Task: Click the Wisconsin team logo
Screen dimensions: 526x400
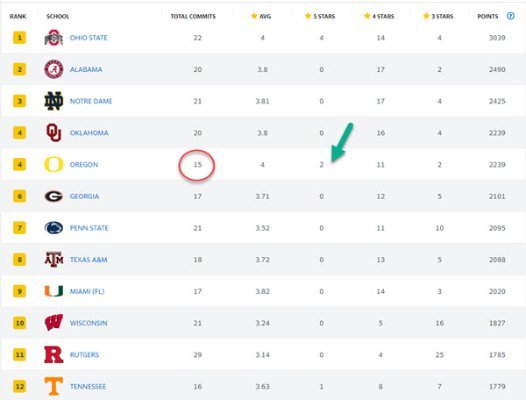Action: click(54, 323)
